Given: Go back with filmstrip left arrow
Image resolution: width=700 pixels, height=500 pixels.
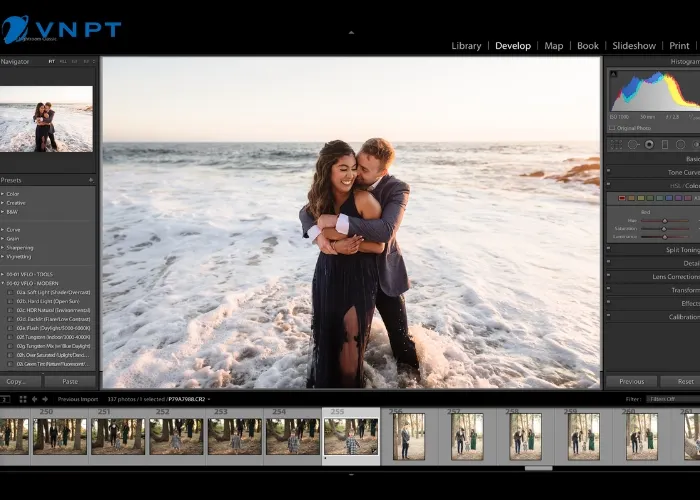Looking at the screenshot, I should pyautogui.click(x=34, y=399).
